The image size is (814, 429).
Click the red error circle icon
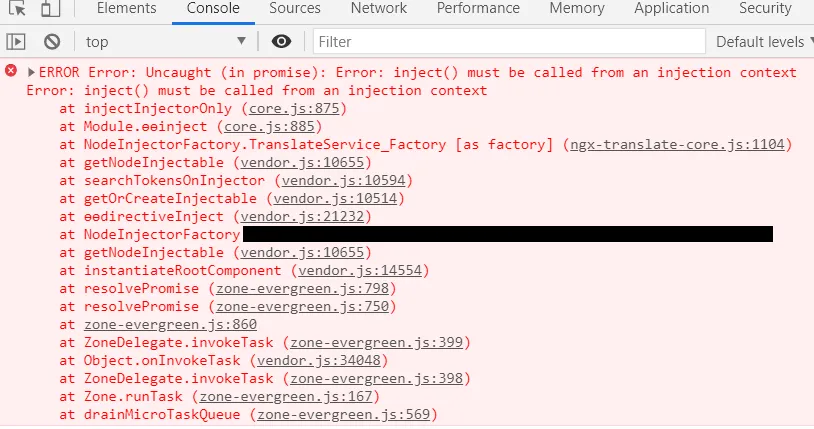point(11,71)
